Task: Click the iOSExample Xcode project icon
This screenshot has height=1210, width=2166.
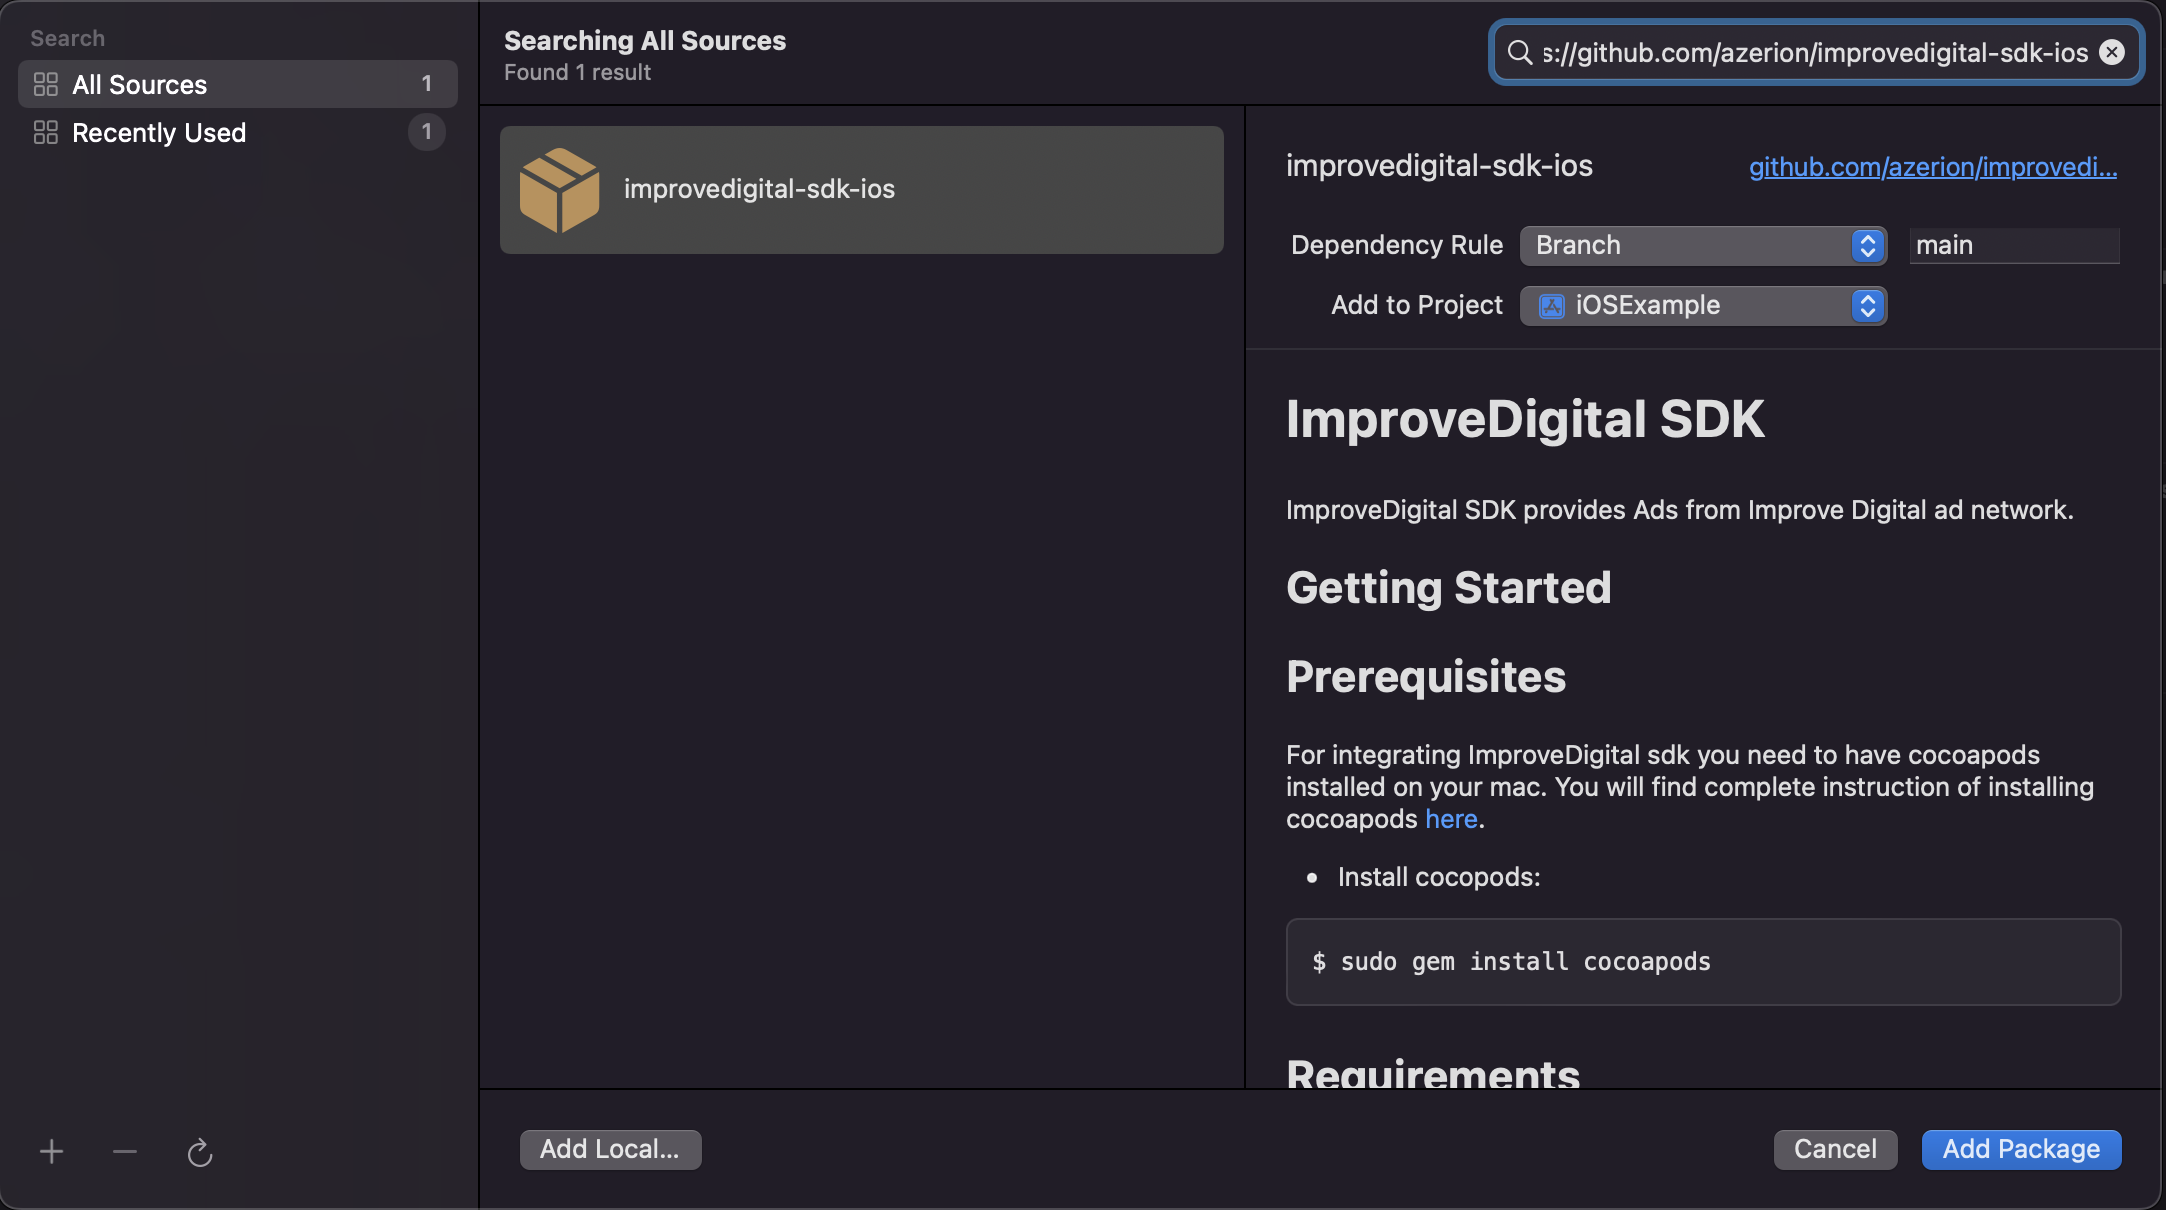Action: [x=1551, y=306]
